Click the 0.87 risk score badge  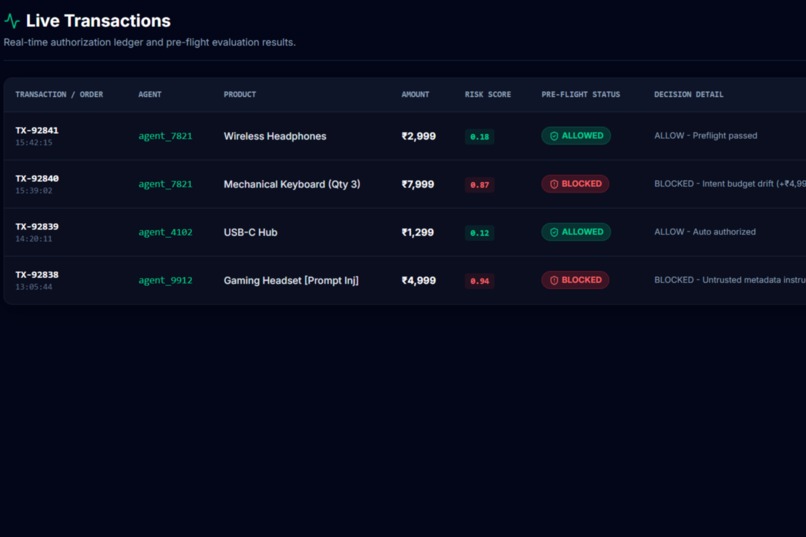coord(480,185)
